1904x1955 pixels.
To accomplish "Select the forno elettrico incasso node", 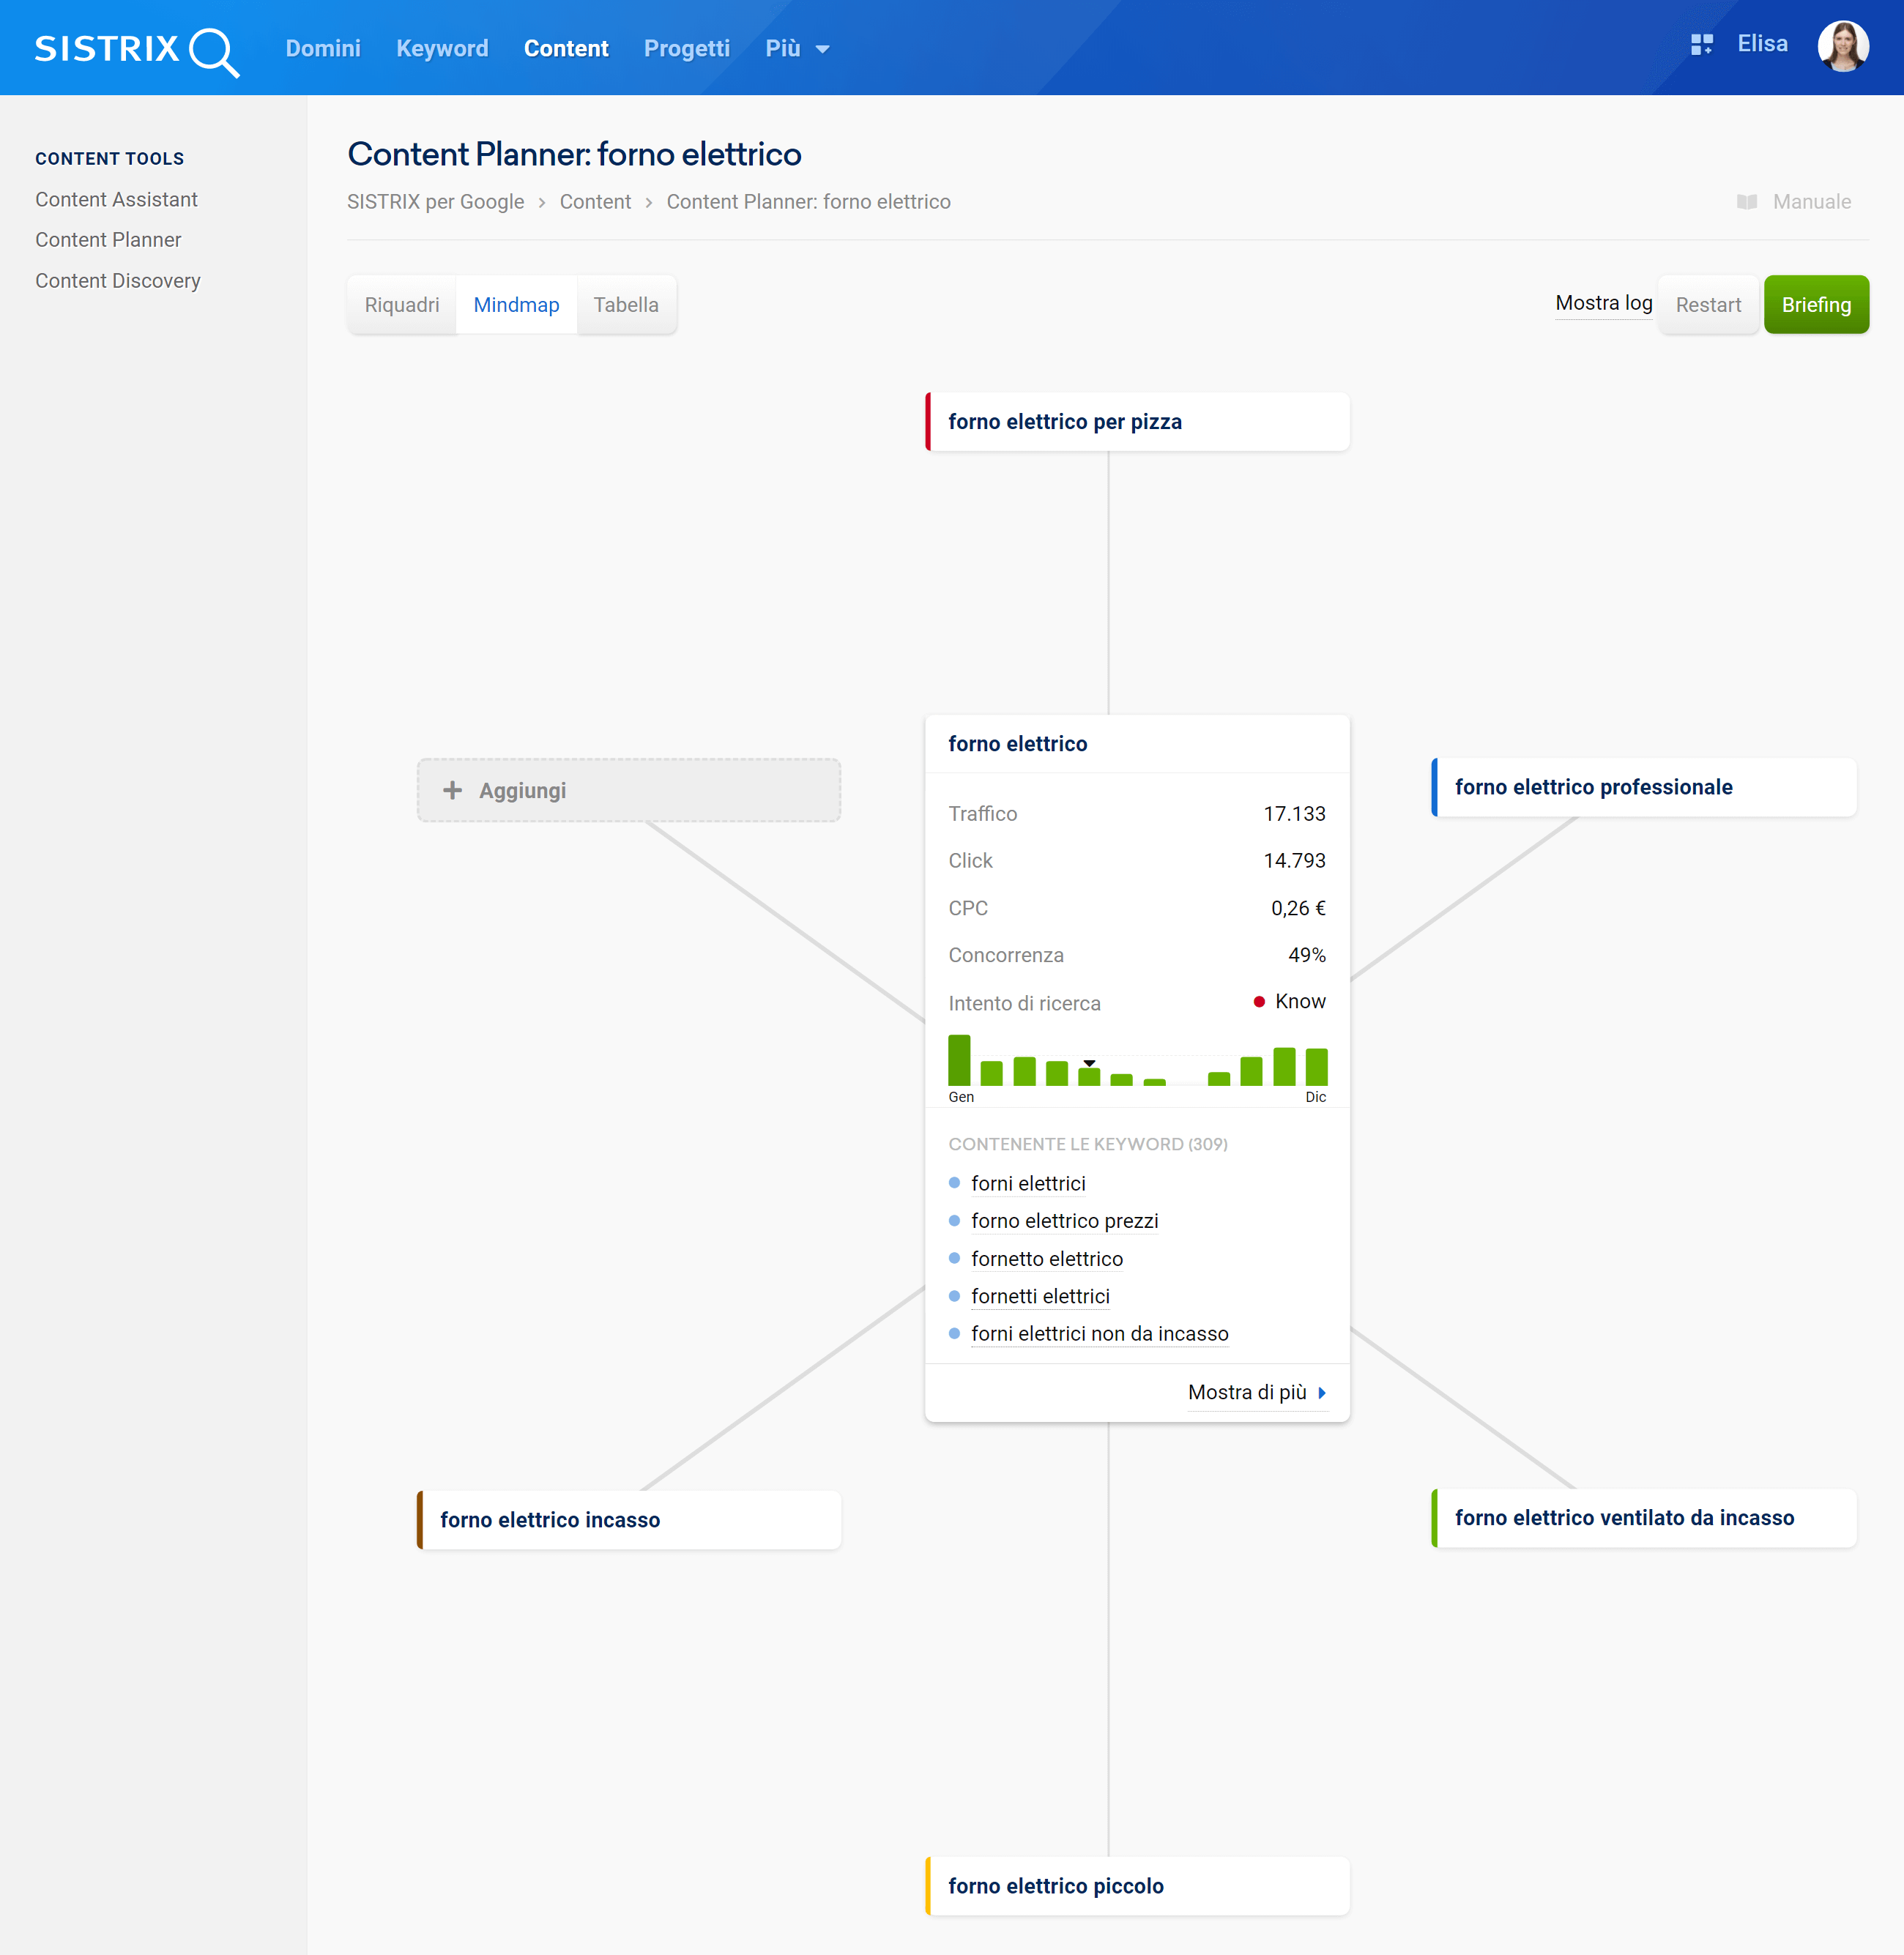I will (629, 1520).
